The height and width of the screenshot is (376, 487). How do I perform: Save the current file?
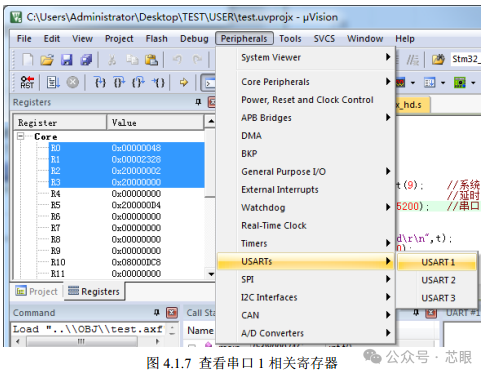click(67, 60)
